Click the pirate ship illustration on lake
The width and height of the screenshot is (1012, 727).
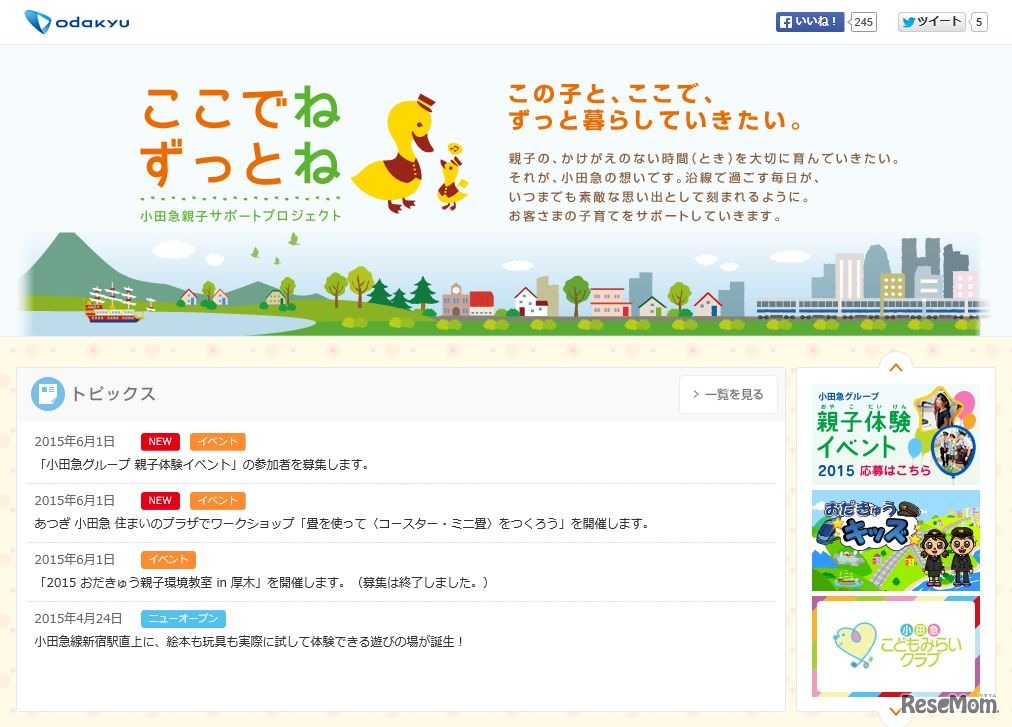pos(117,303)
